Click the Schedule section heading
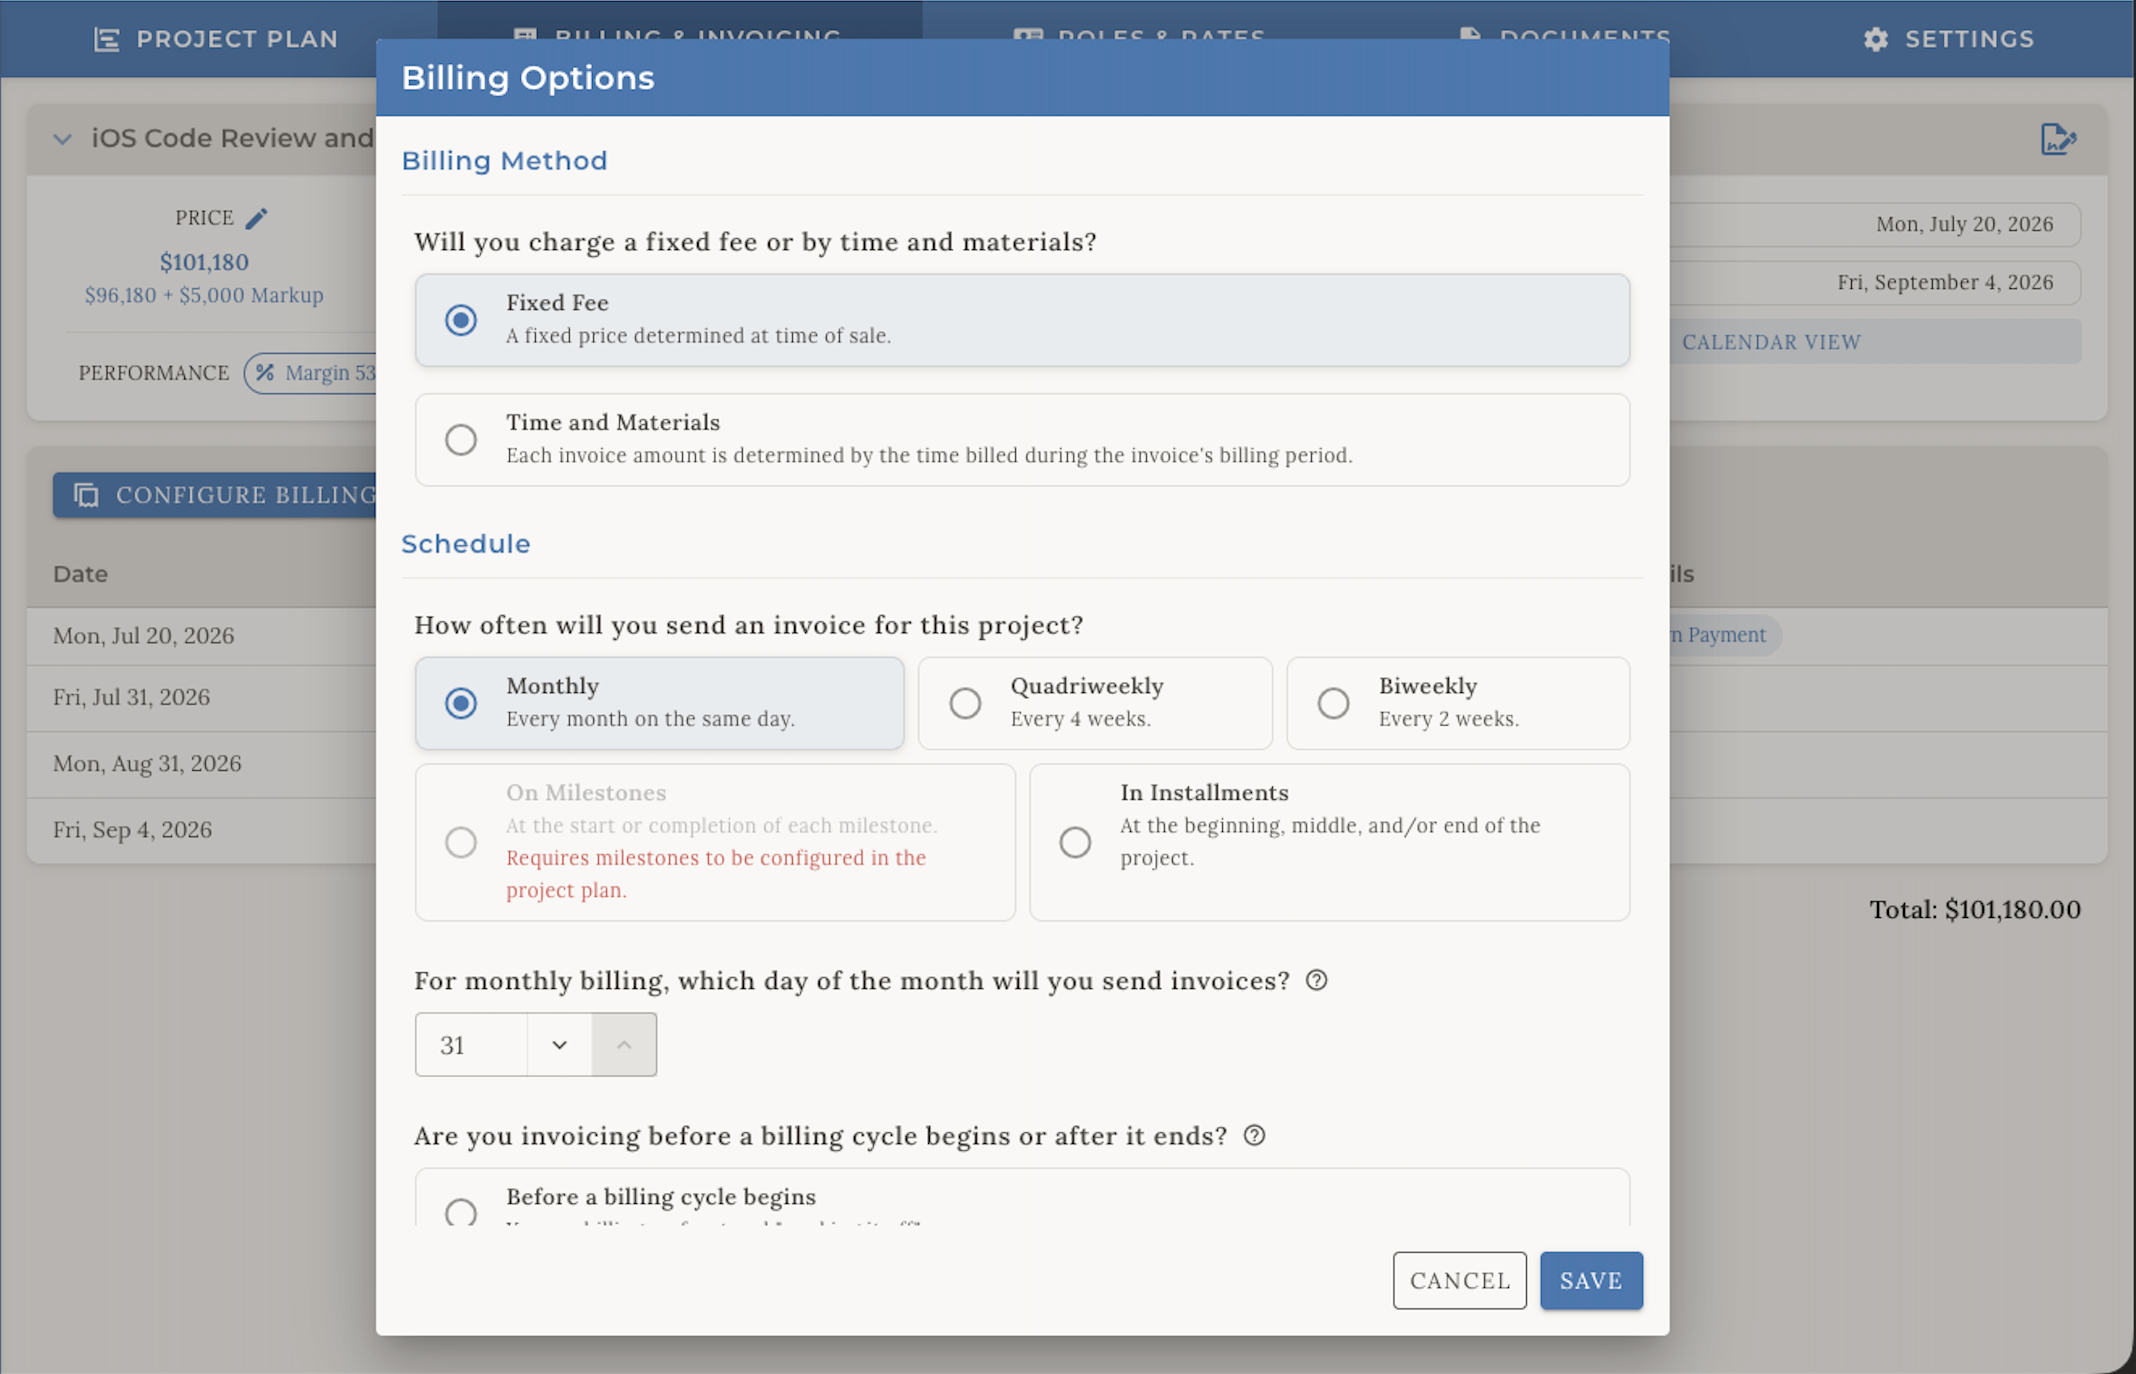 [465, 543]
